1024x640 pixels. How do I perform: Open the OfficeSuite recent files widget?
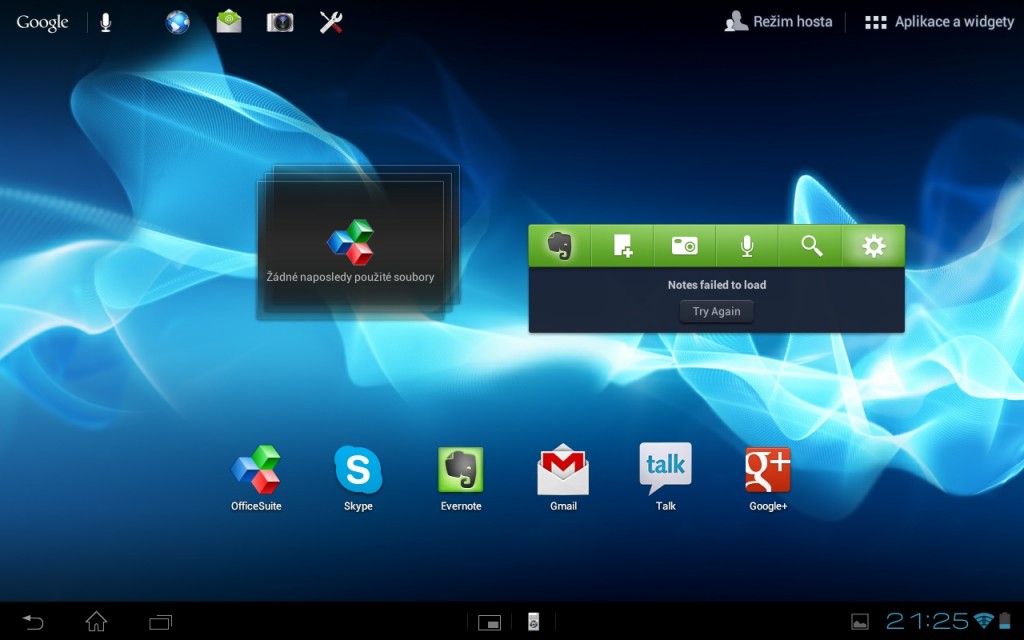[x=358, y=242]
